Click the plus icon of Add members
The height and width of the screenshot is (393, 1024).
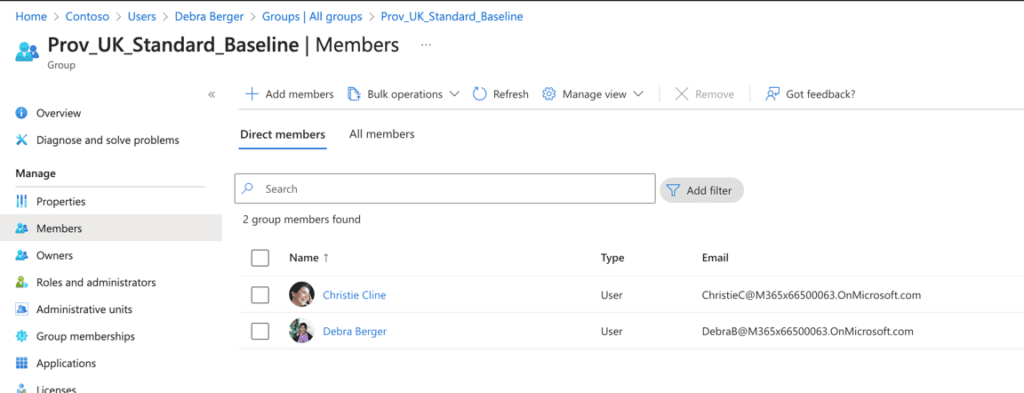[x=251, y=94]
